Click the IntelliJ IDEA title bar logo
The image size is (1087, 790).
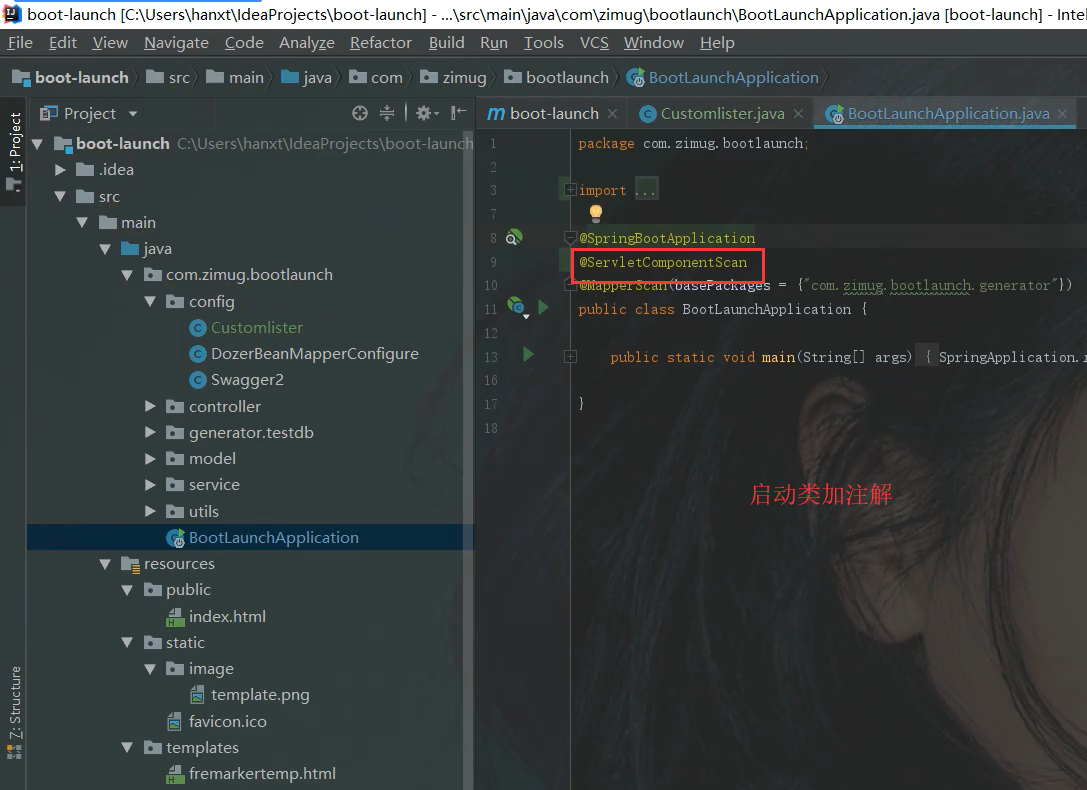click(x=12, y=13)
